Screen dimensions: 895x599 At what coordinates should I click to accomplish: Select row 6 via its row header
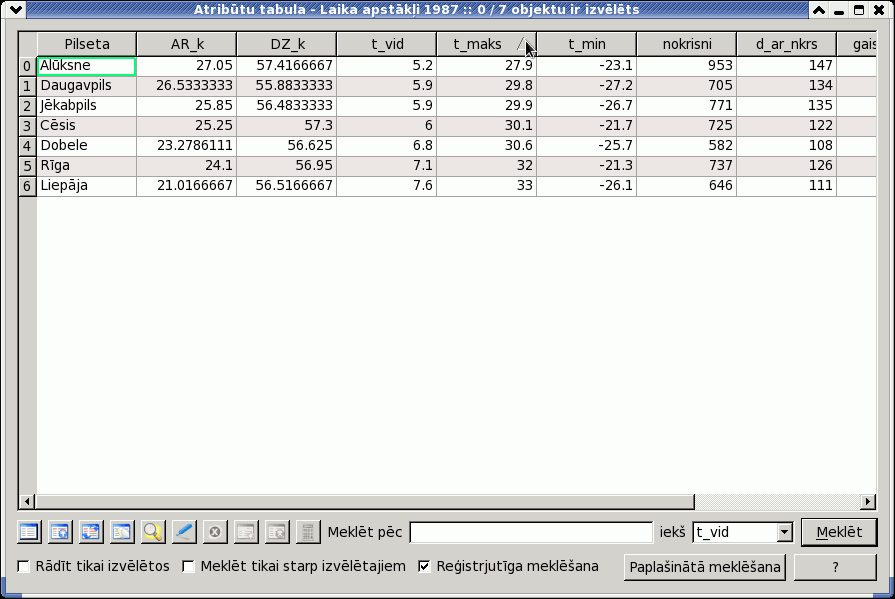coord(27,186)
